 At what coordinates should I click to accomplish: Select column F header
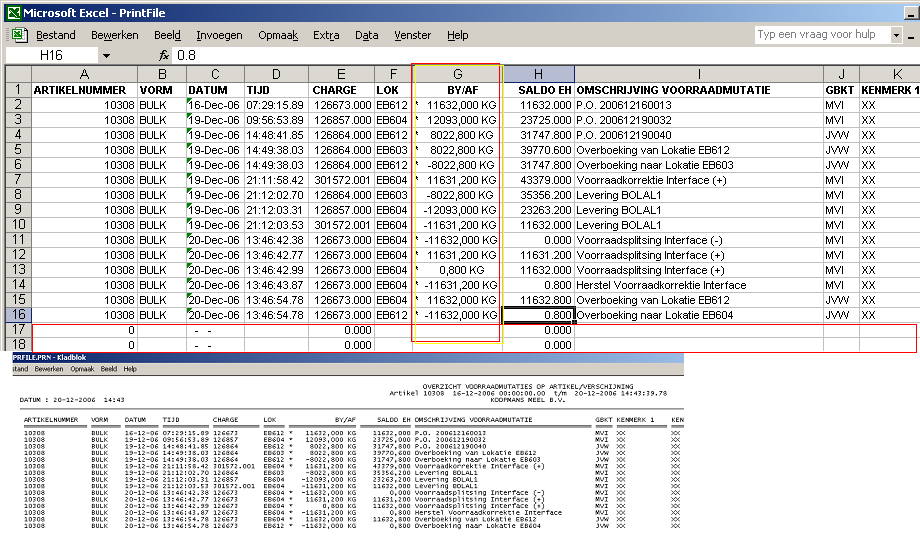pyautogui.click(x=393, y=74)
